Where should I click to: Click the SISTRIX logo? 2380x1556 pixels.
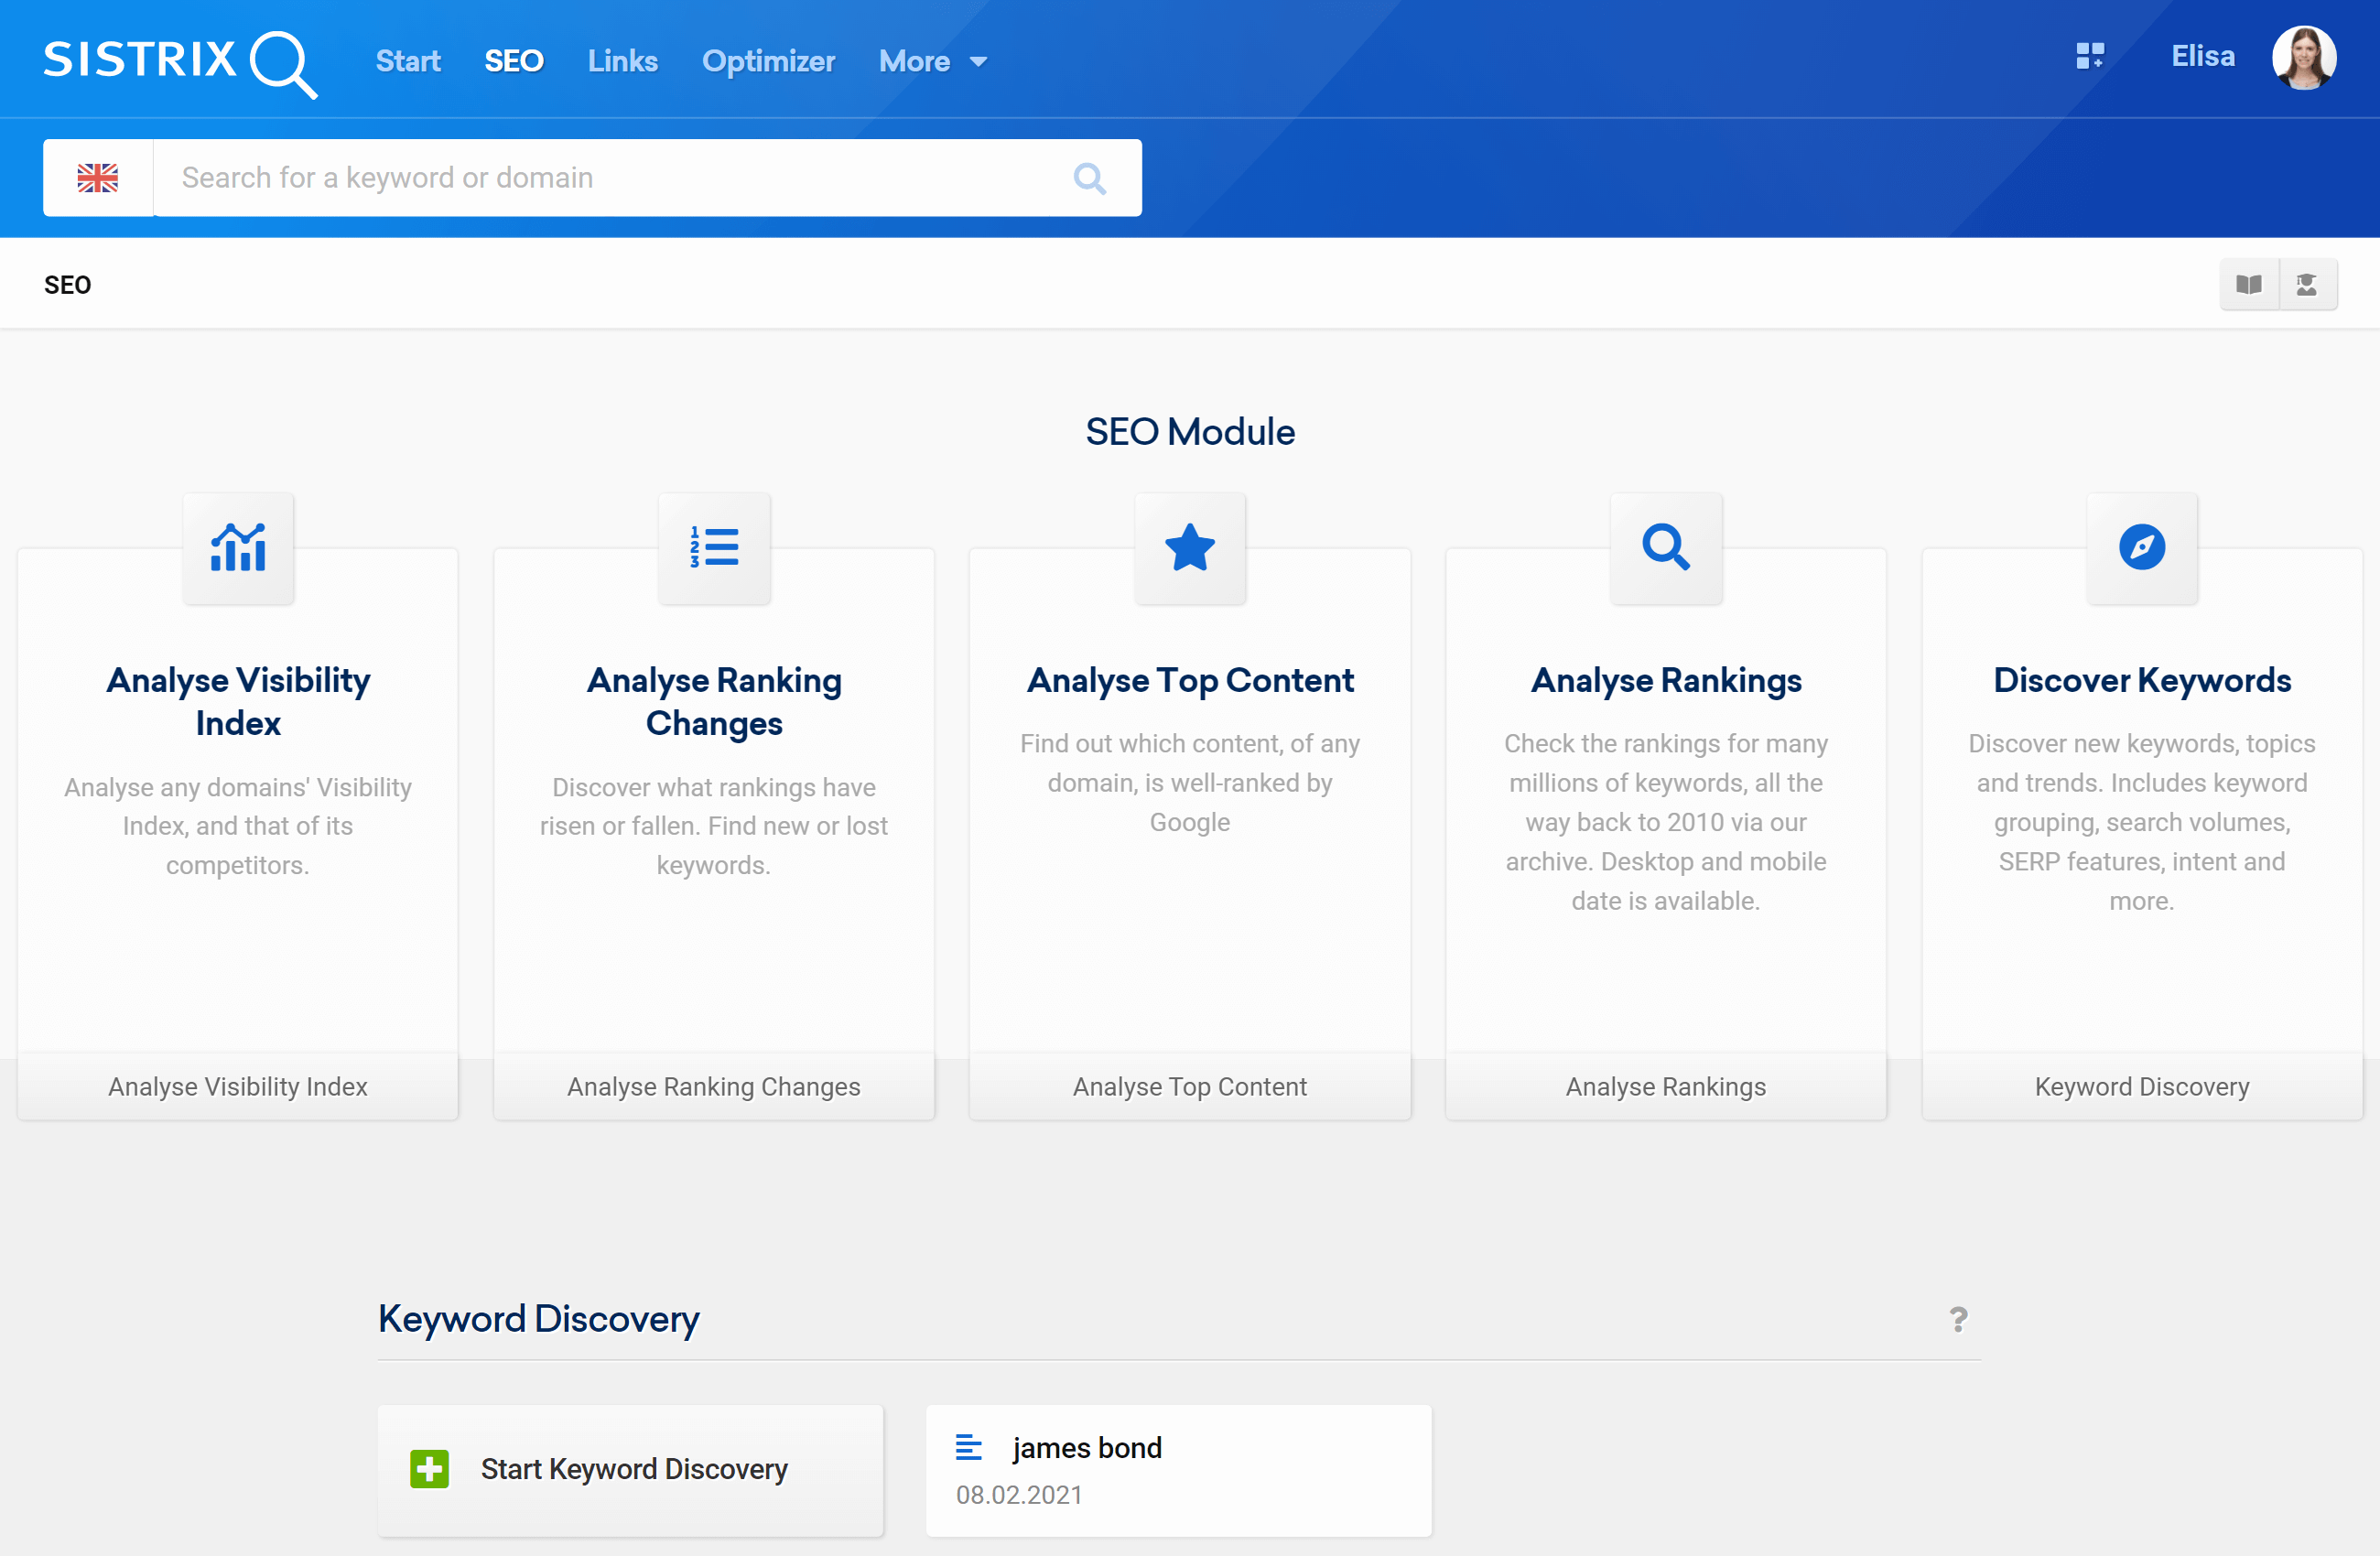point(180,60)
